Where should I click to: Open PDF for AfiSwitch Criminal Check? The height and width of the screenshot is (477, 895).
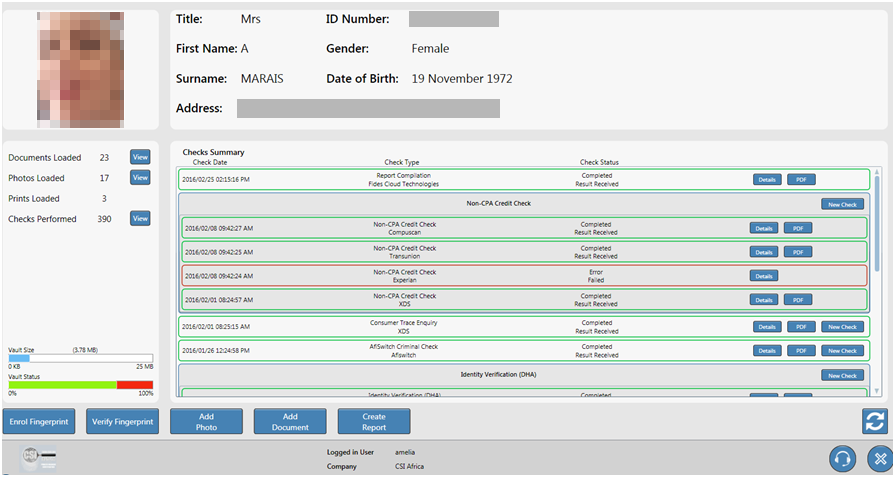click(x=801, y=351)
